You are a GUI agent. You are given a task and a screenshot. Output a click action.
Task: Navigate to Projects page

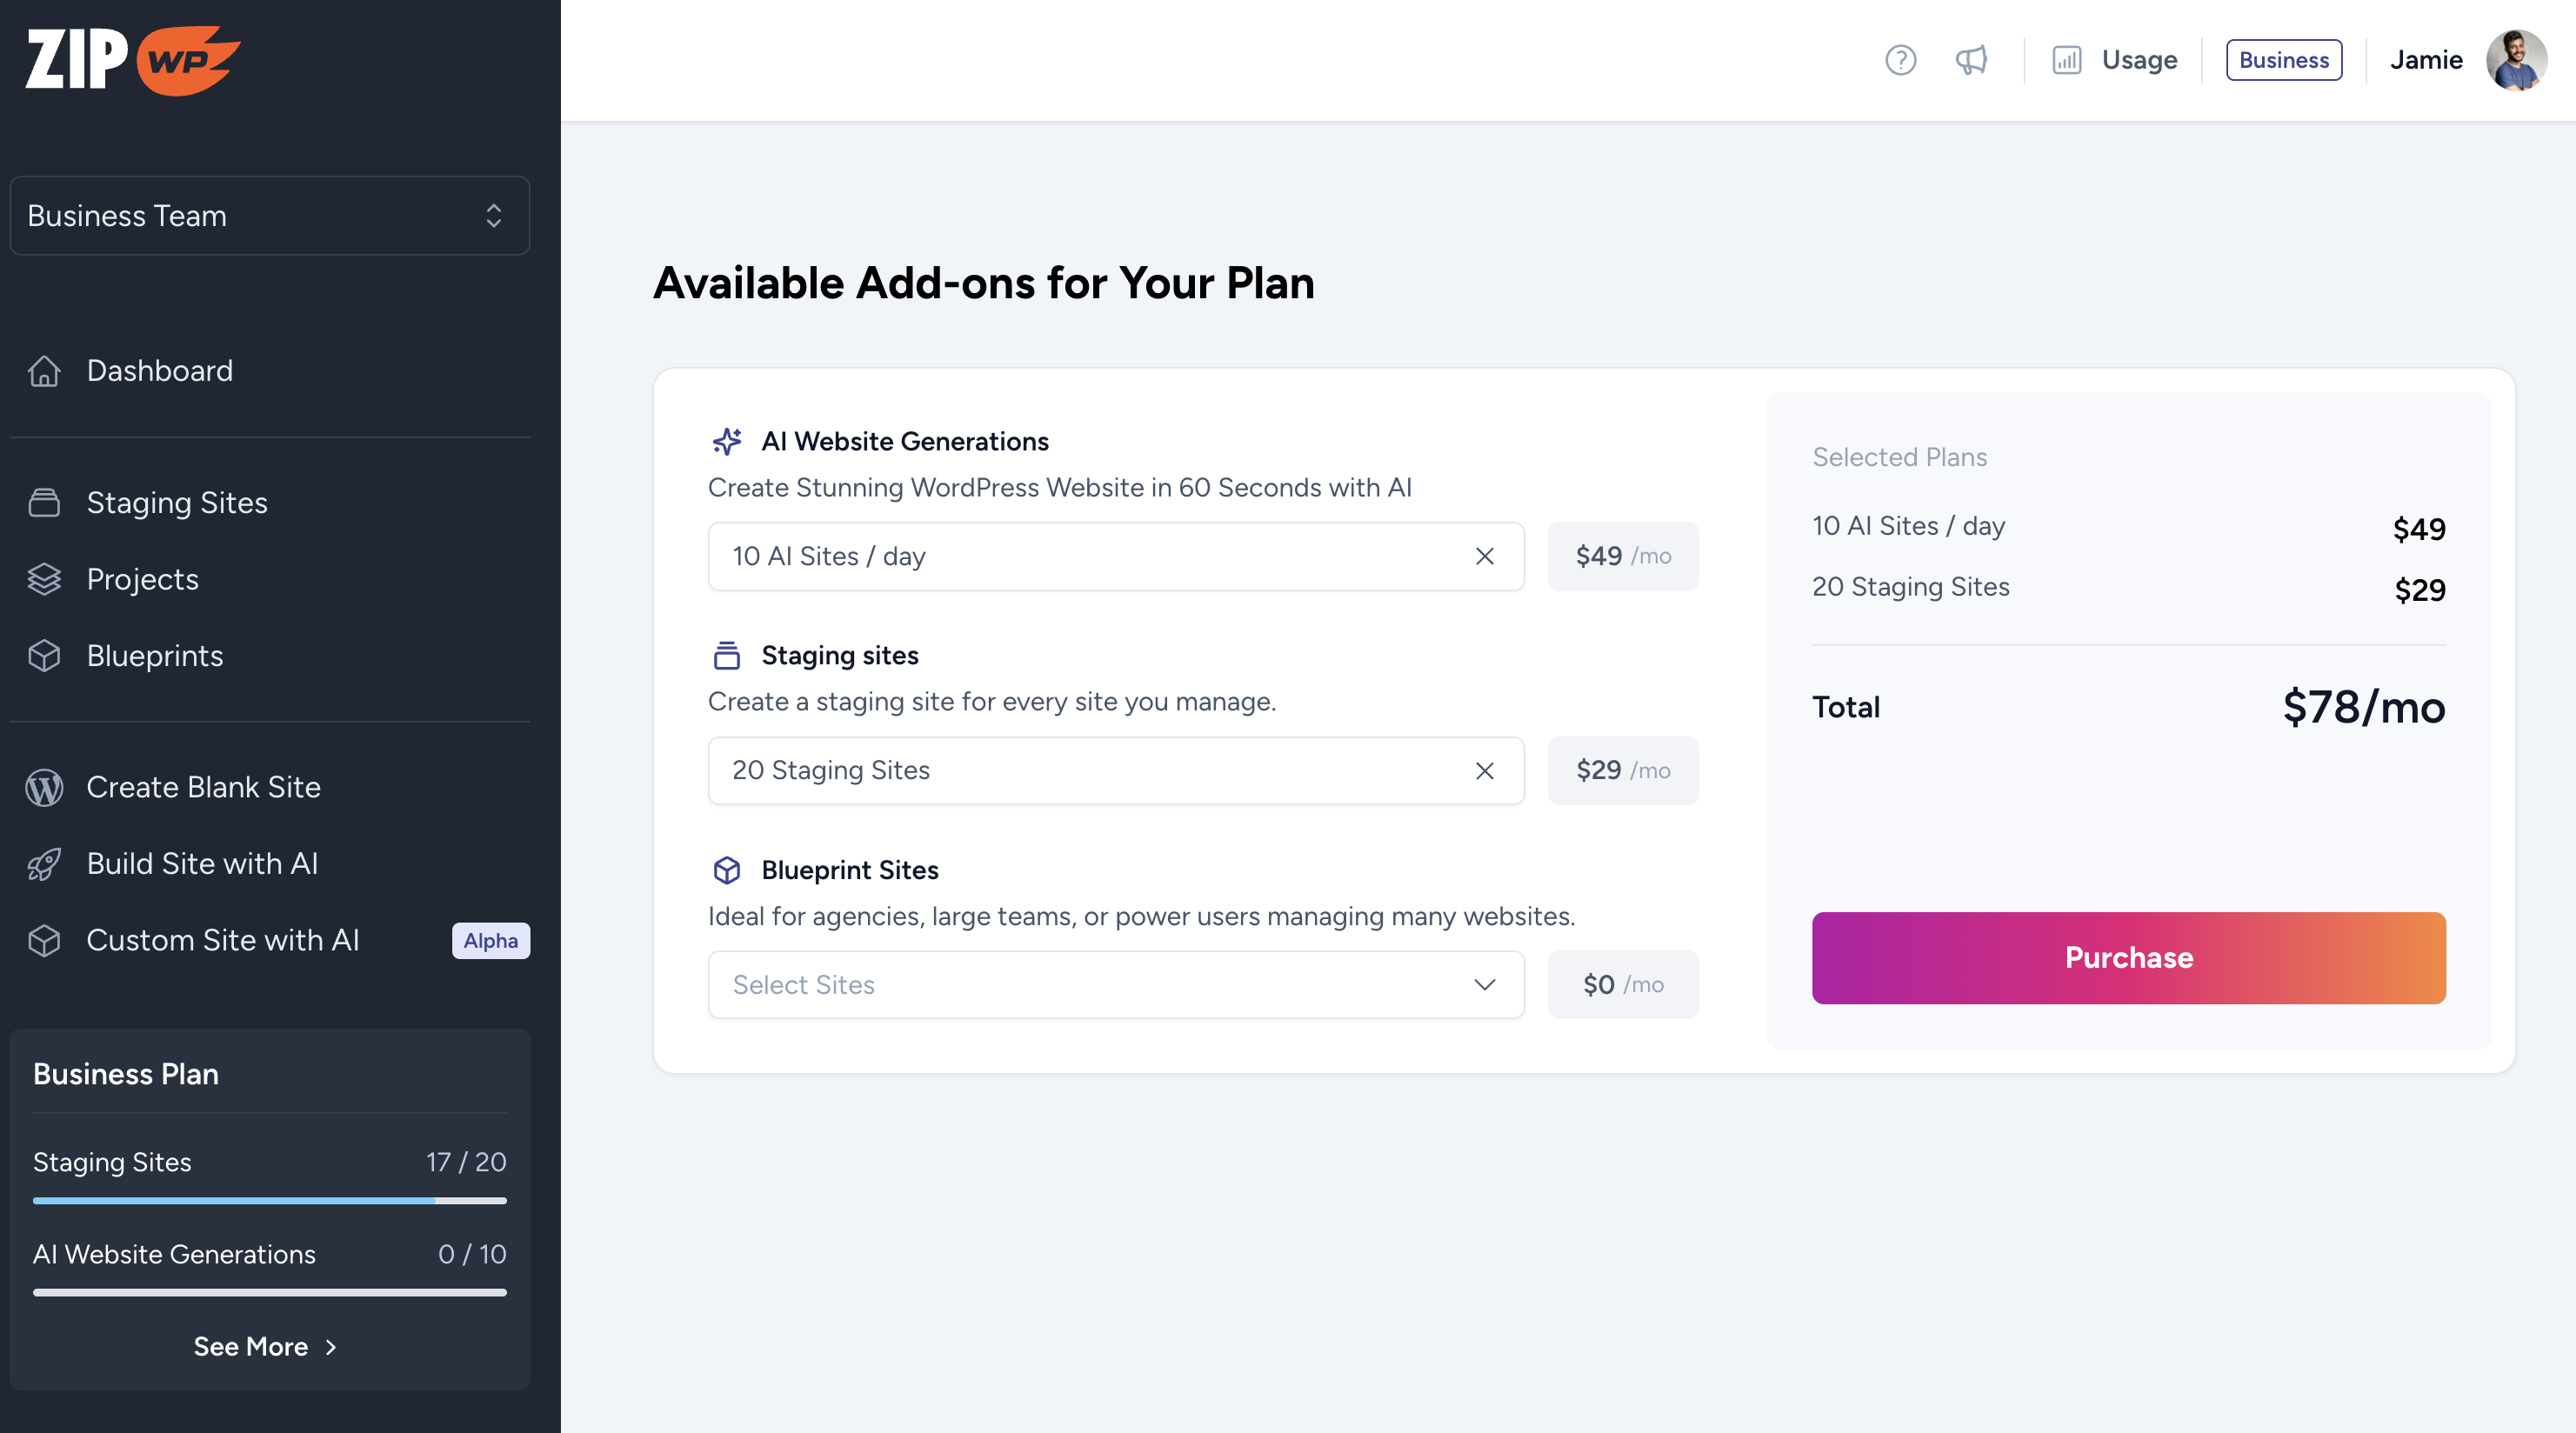142,579
